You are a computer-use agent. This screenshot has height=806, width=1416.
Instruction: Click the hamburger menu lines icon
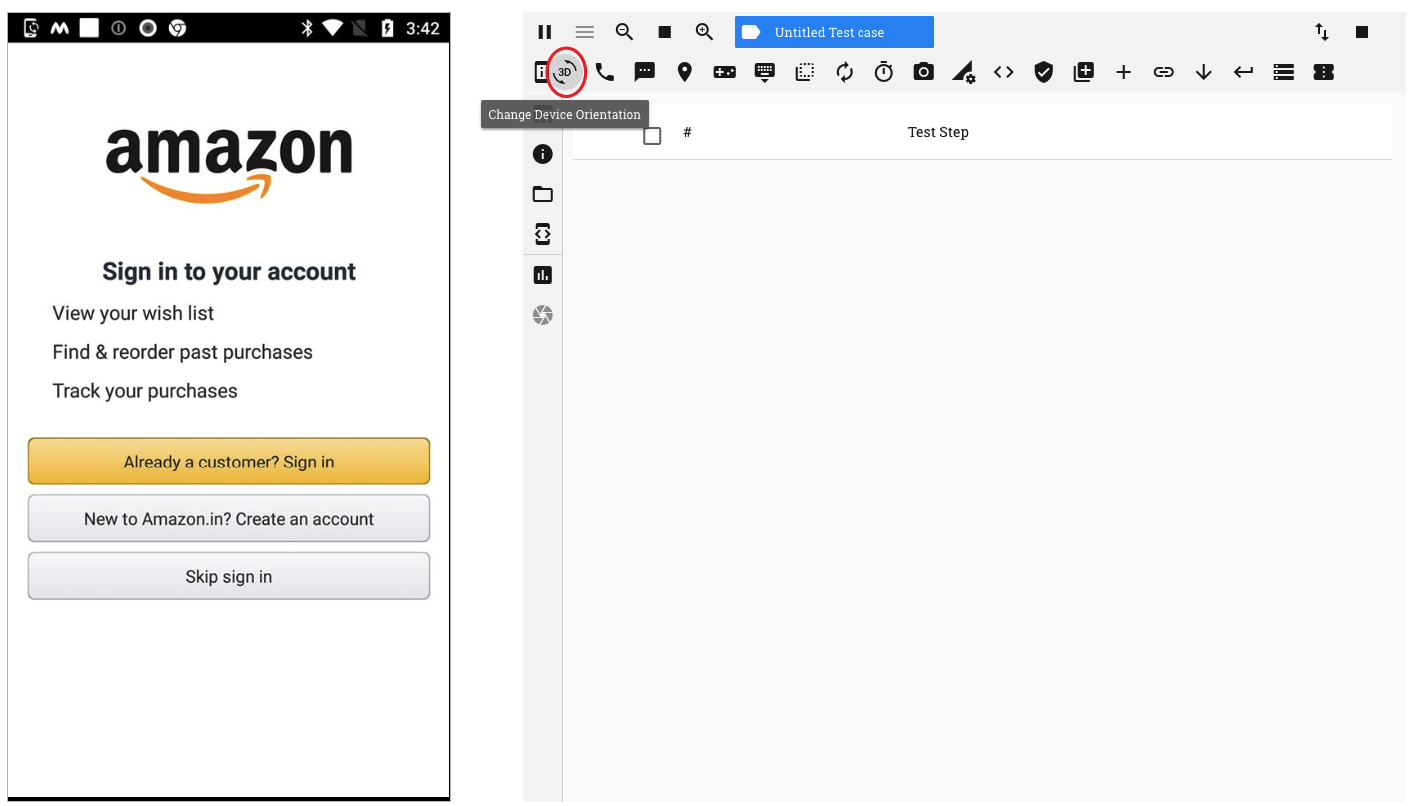(x=585, y=32)
